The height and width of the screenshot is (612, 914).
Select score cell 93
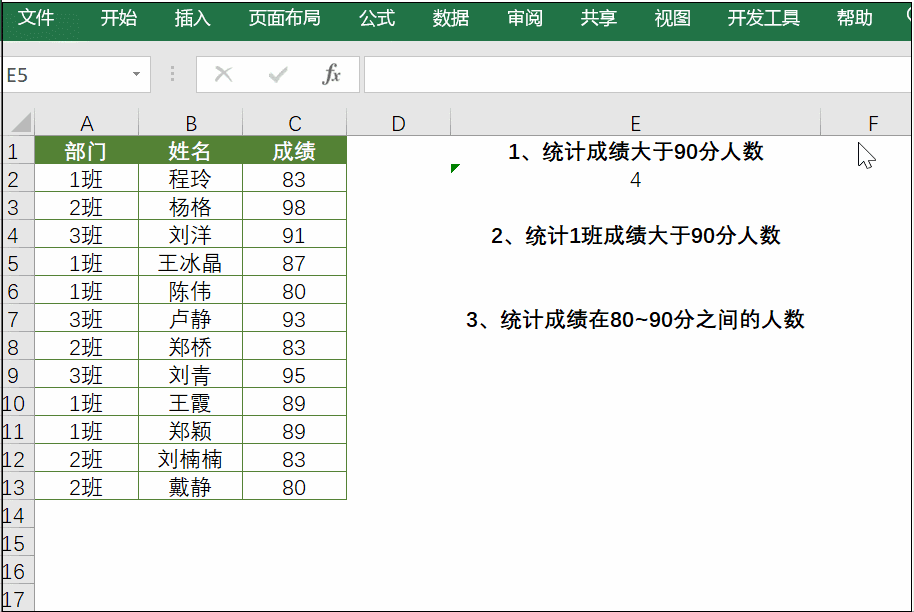[x=294, y=319]
